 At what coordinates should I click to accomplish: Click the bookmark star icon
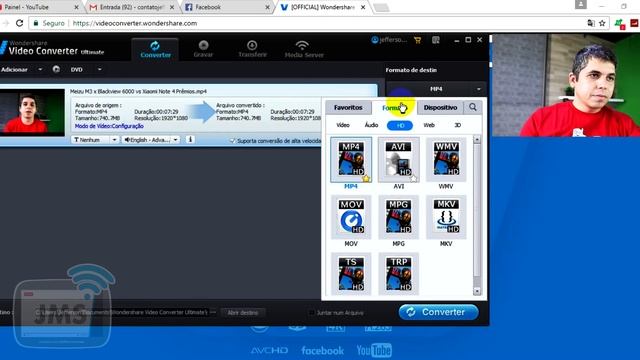pyautogui.click(x=602, y=23)
